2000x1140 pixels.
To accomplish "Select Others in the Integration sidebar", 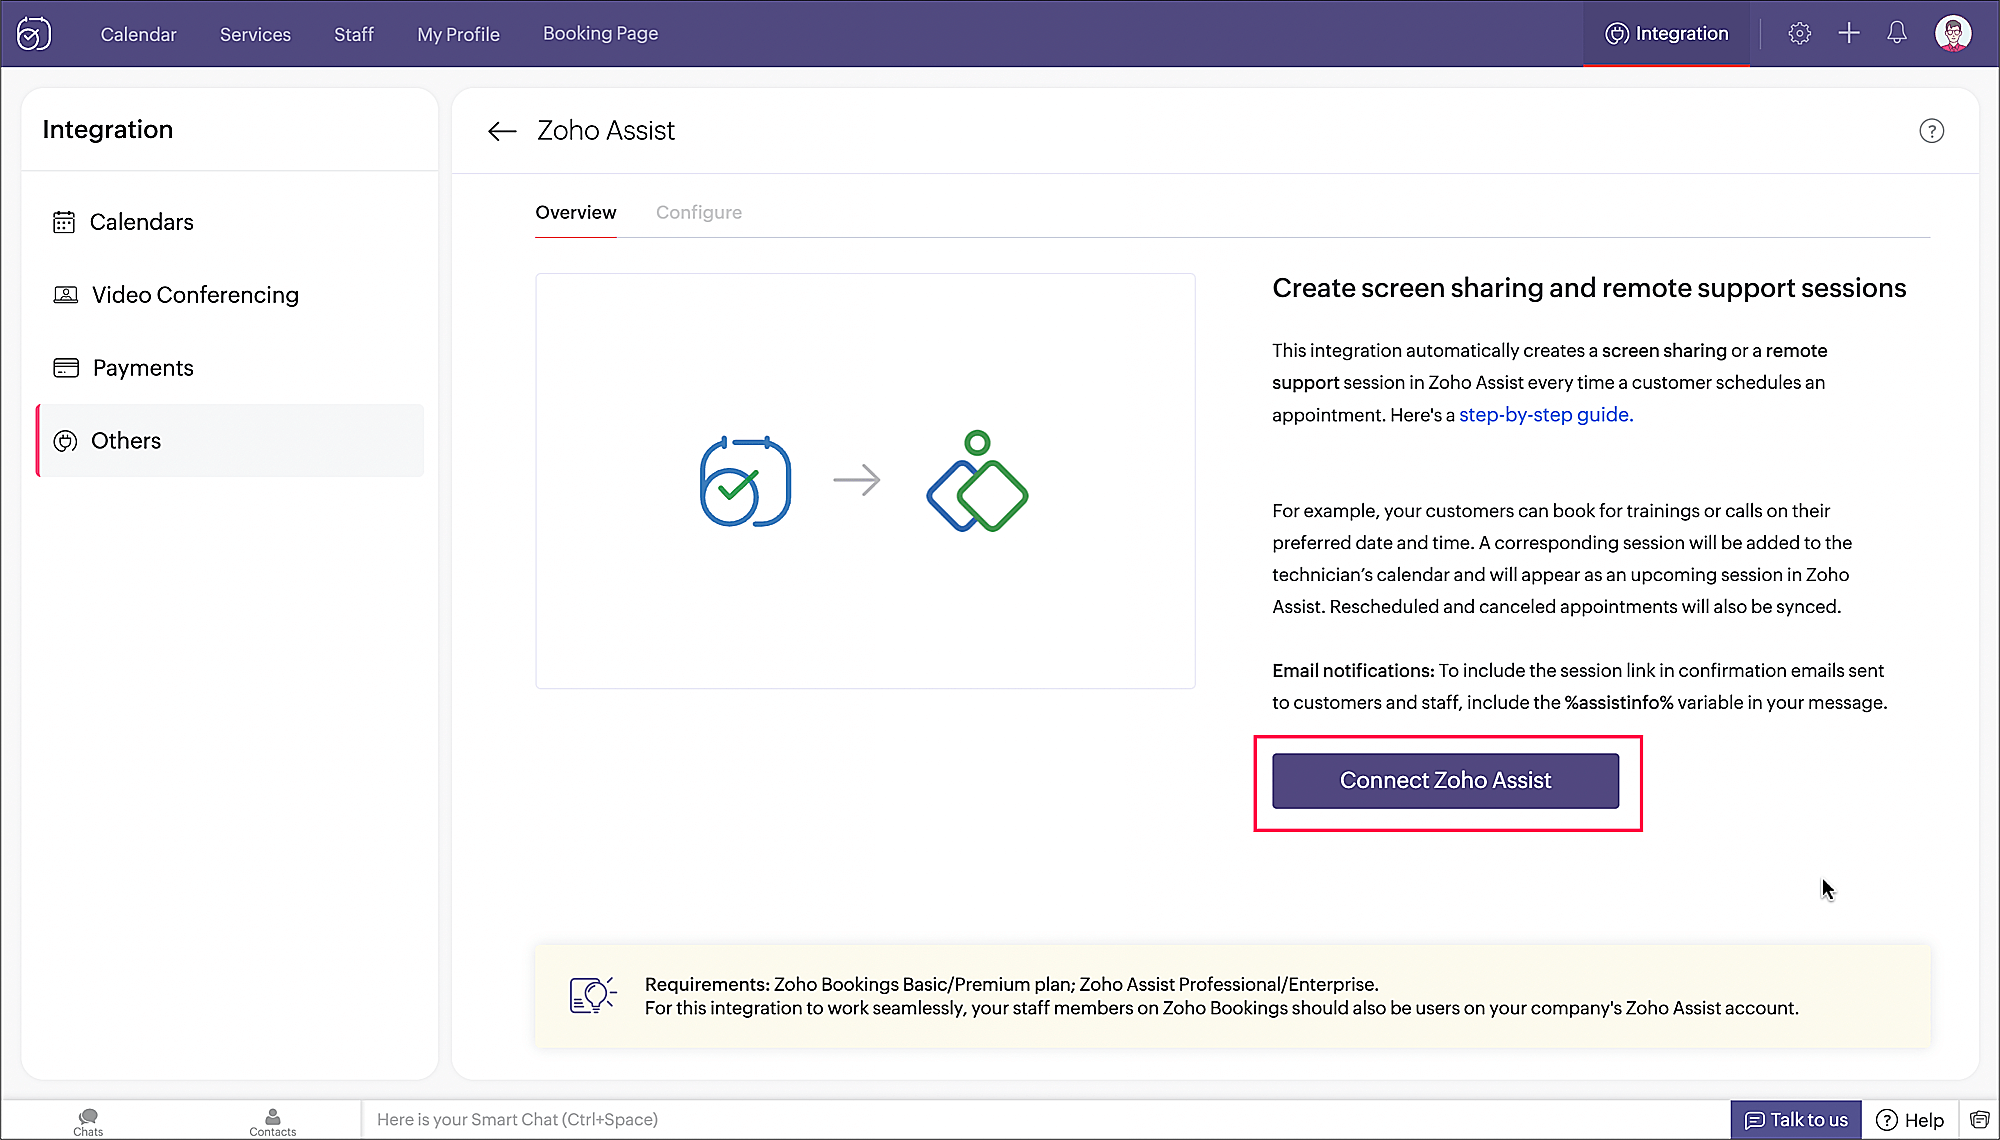I will point(230,441).
